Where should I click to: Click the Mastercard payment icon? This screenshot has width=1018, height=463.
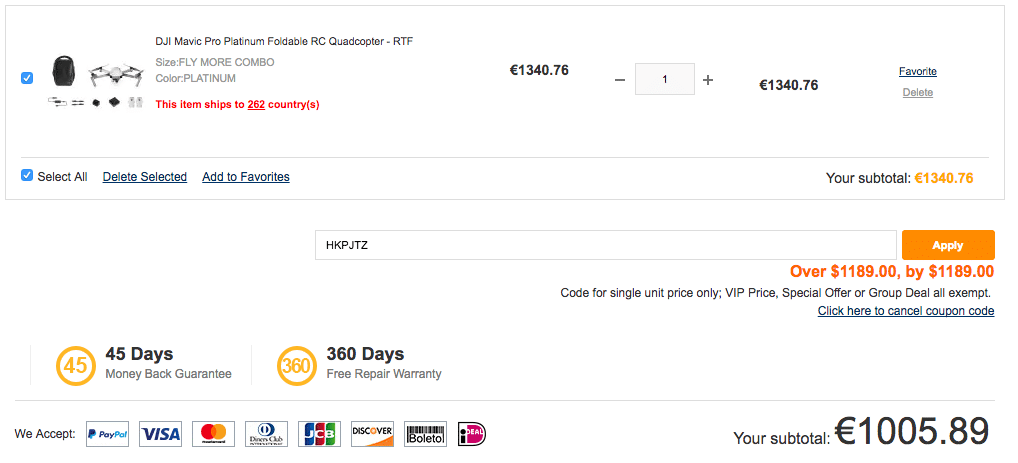pos(213,434)
